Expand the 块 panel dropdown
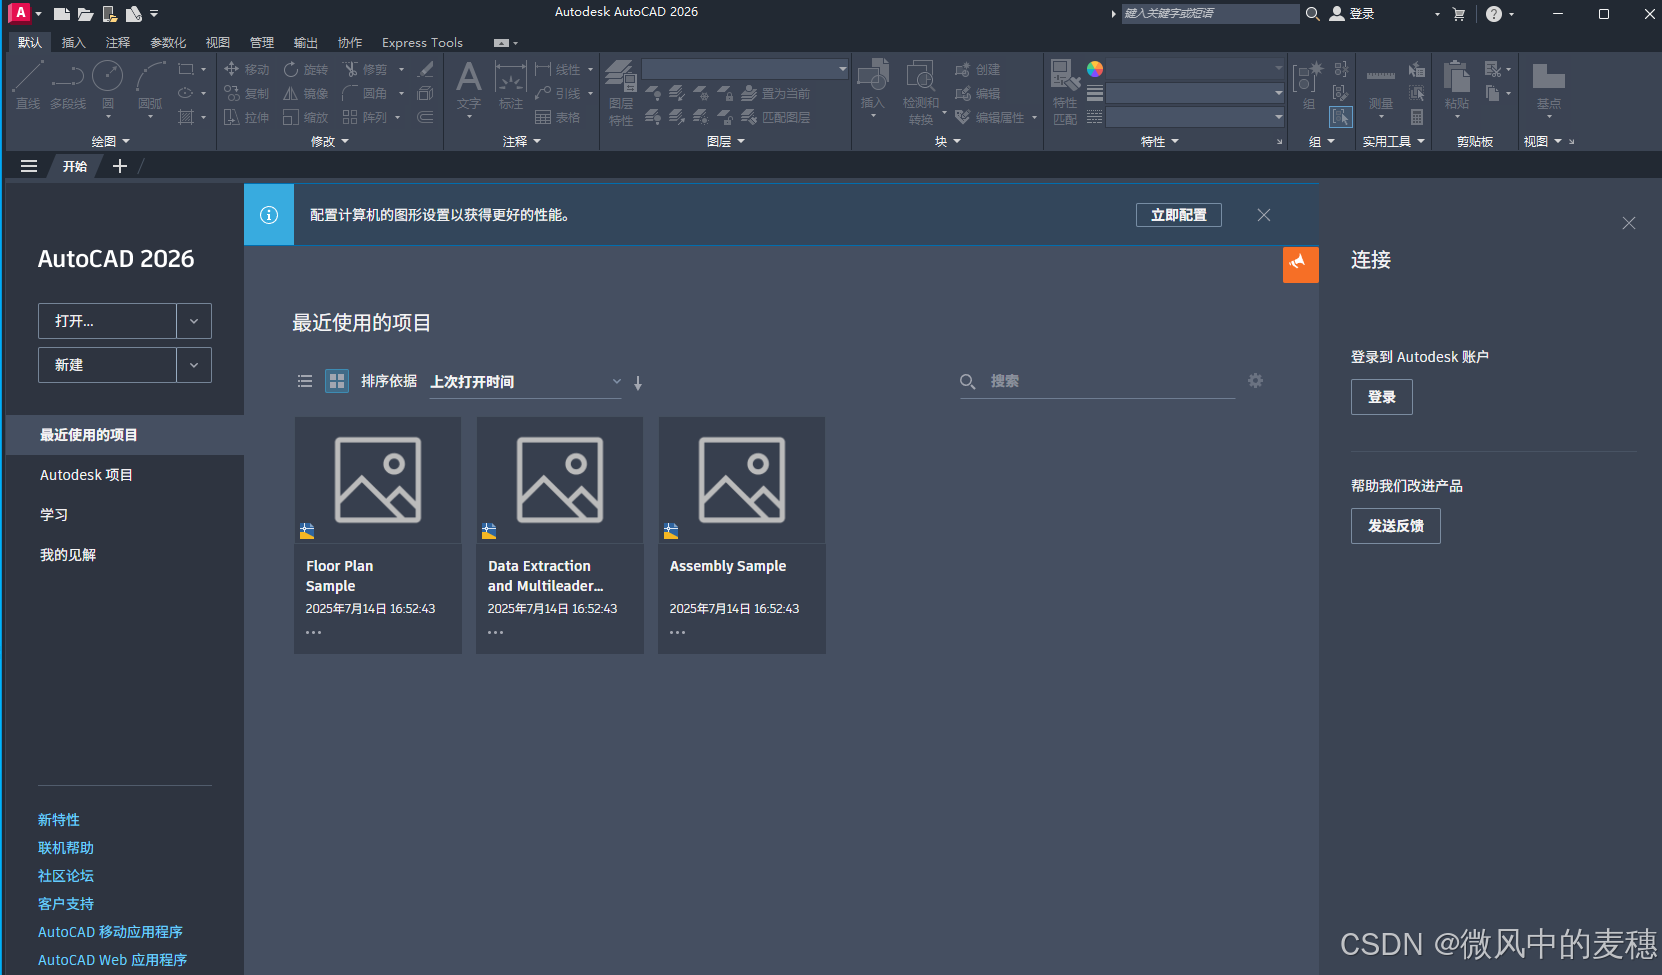This screenshot has height=975, width=1662. 948,142
